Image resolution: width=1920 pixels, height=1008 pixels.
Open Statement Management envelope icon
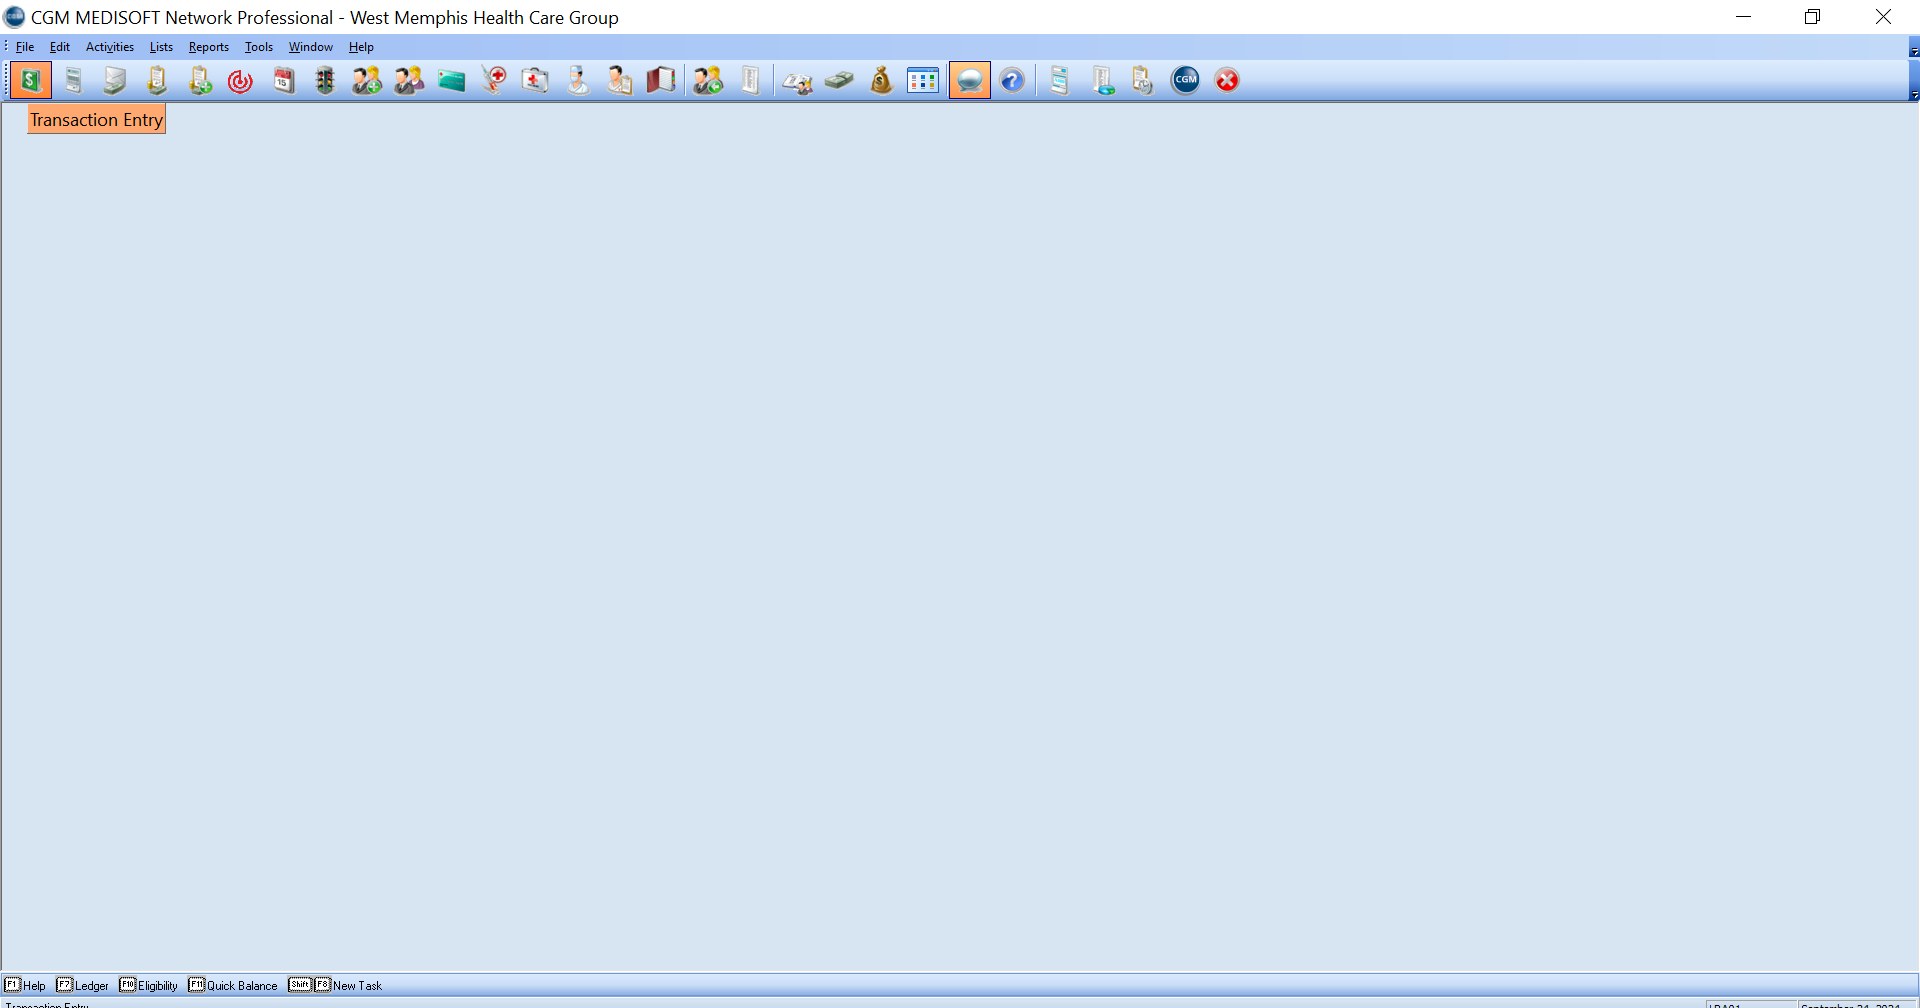(115, 80)
